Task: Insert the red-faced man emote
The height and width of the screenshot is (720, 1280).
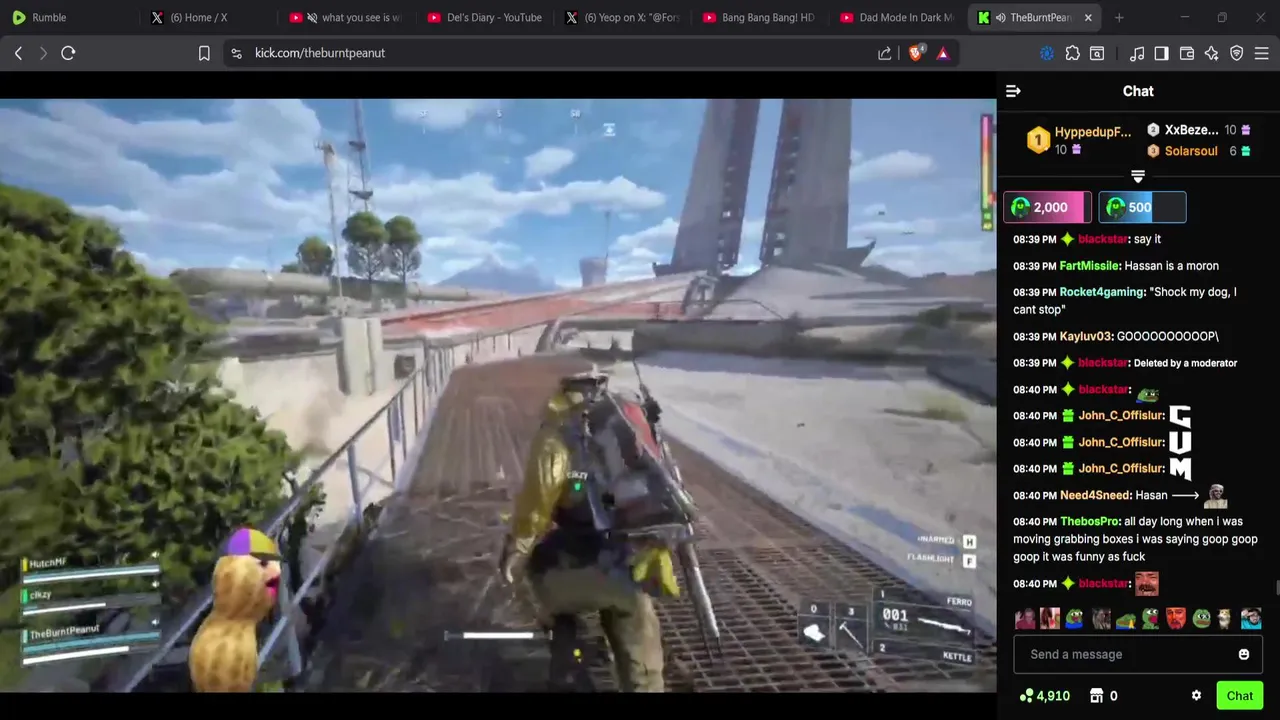Action: [1176, 619]
